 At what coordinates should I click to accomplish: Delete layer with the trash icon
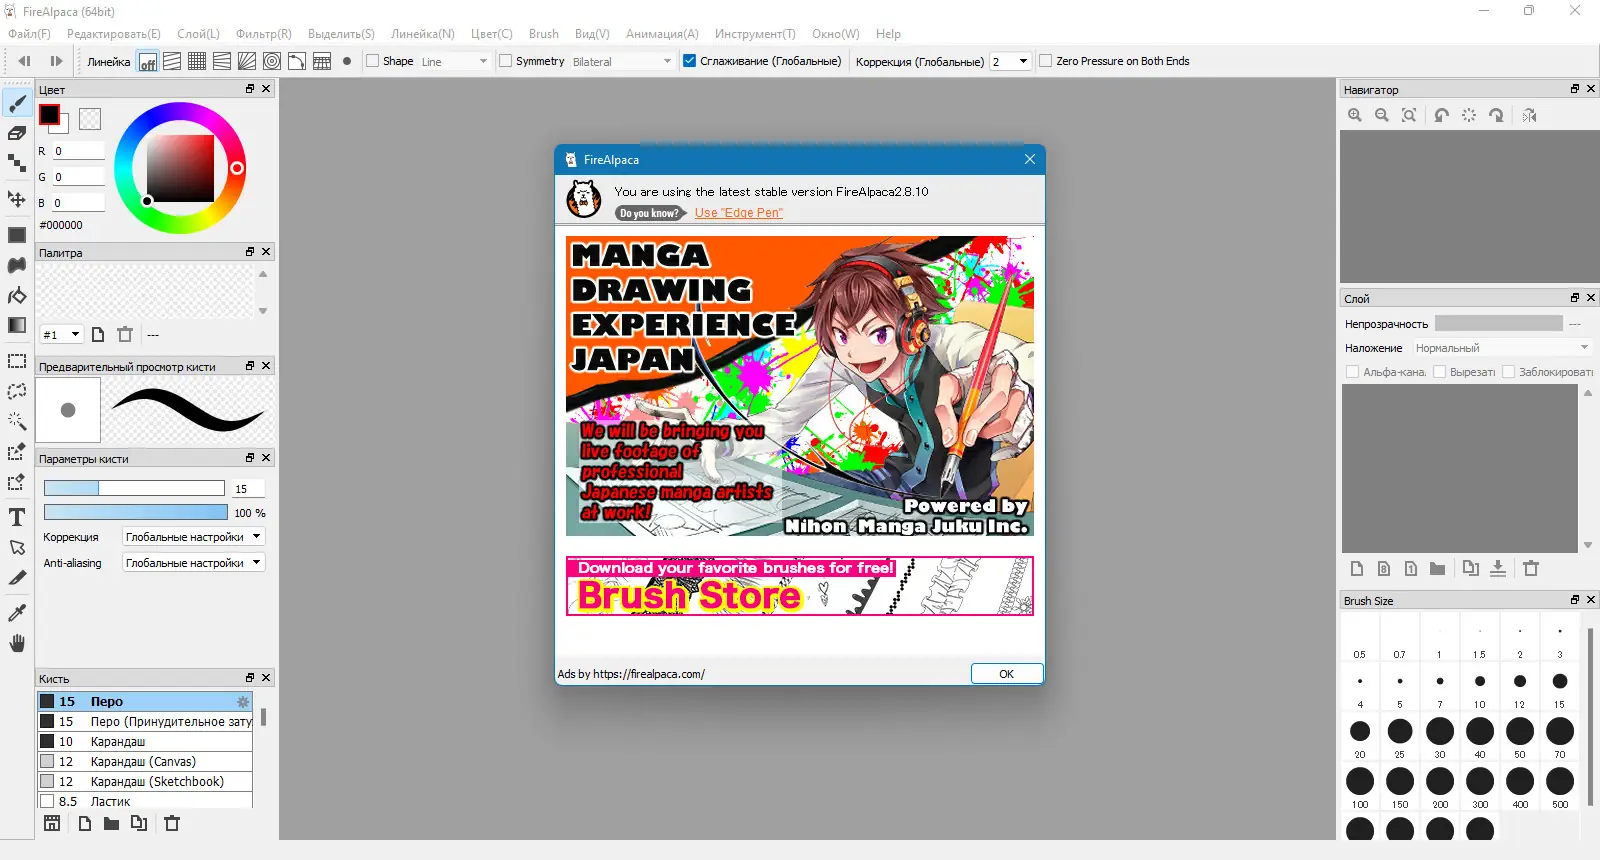pos(1531,568)
